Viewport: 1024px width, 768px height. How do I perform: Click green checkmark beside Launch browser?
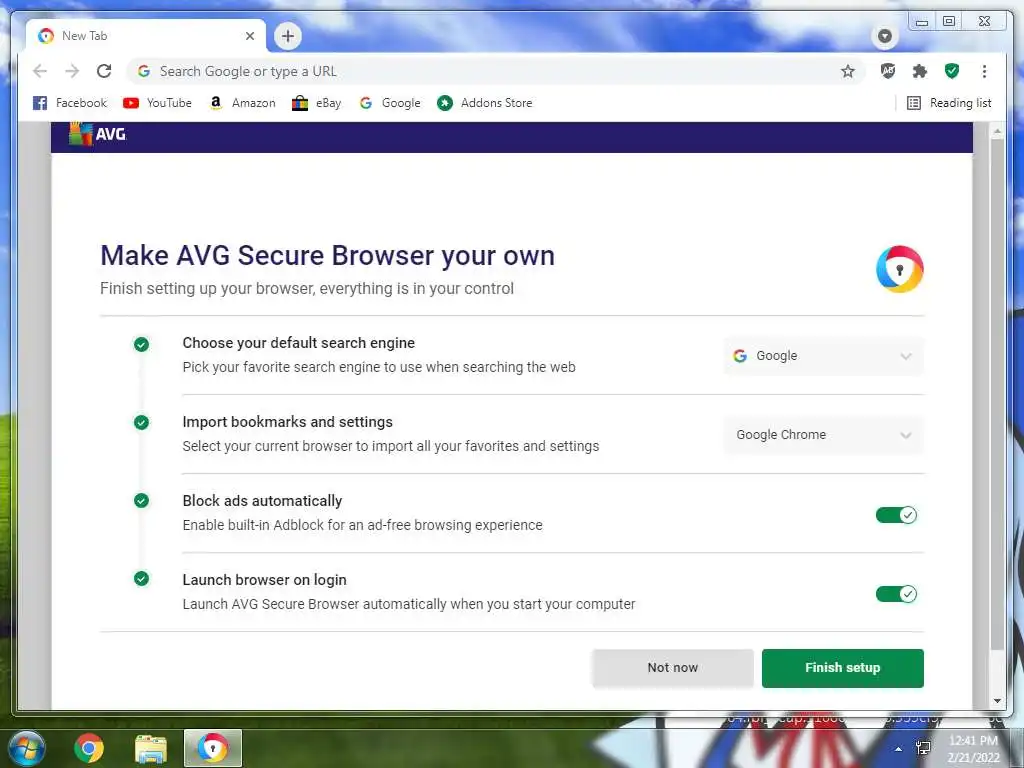coord(141,579)
